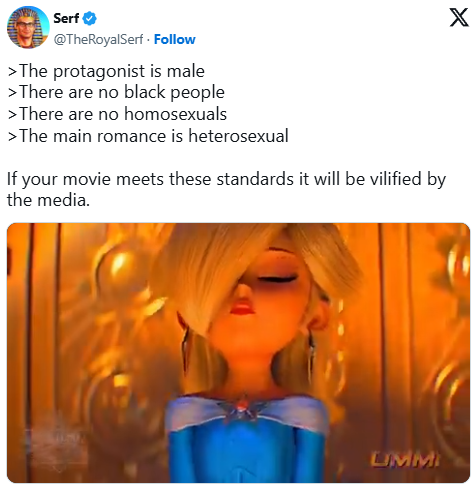Screen dimensions: 474x485
Task: Click the UMMI watermark on the image
Action: click(404, 459)
